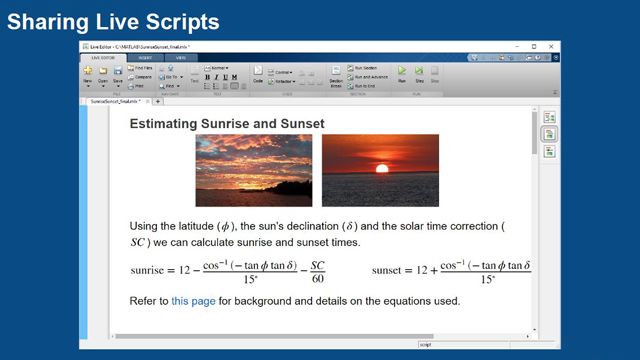640x360 pixels.
Task: Show output on right view
Action: click(549, 118)
